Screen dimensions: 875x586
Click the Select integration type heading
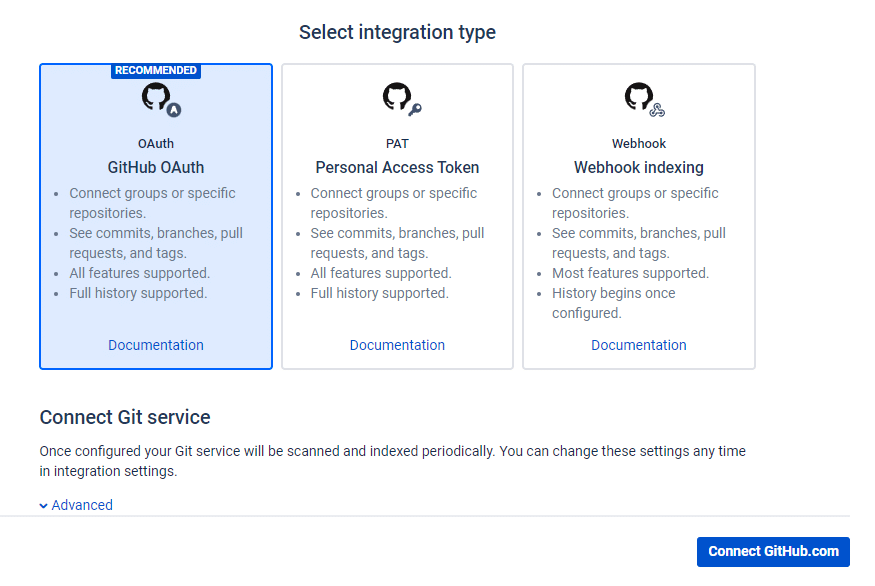(x=397, y=32)
